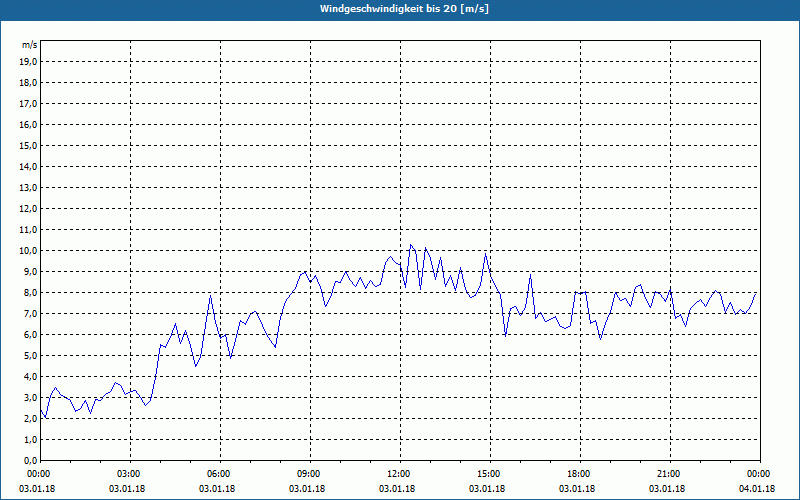Select the '03:00' time label
The image size is (800, 500).
(x=131, y=474)
